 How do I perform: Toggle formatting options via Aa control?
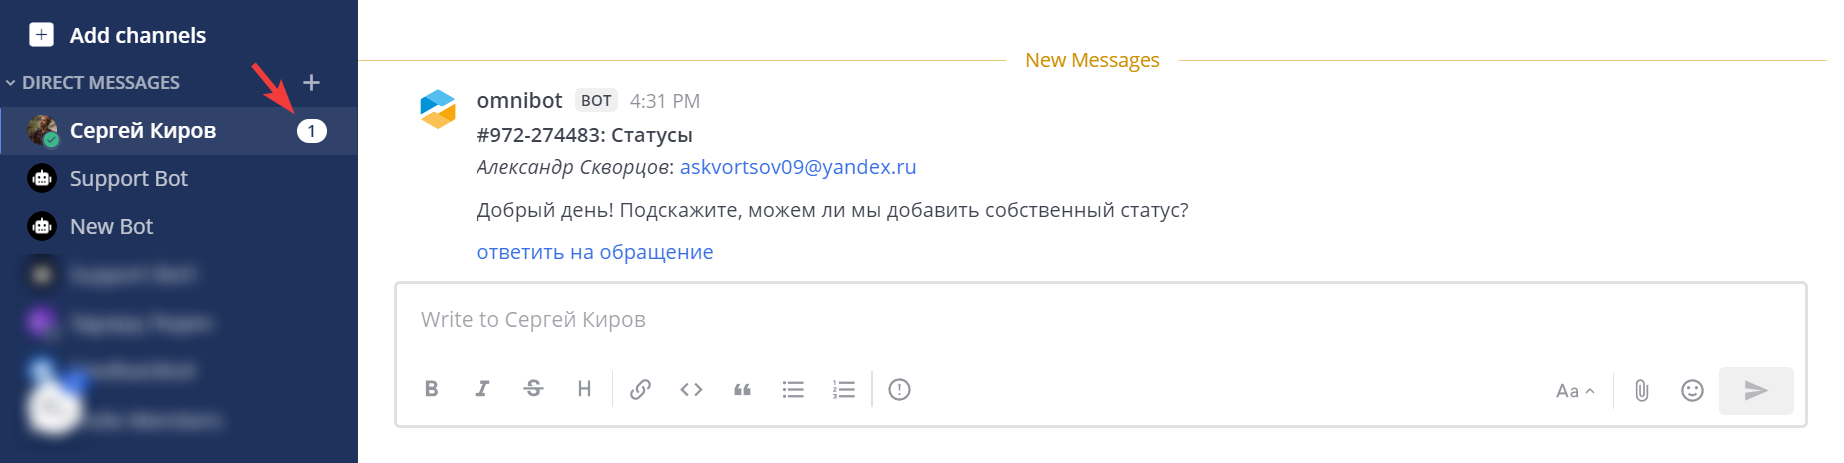click(x=1575, y=391)
